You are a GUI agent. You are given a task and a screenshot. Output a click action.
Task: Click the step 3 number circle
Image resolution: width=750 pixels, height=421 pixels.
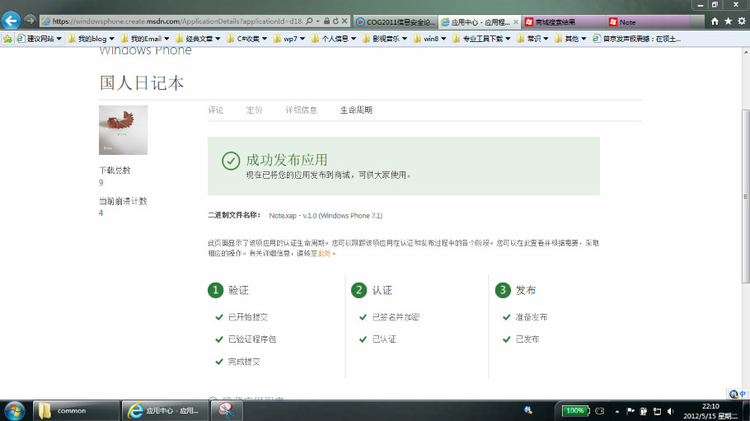pos(503,290)
